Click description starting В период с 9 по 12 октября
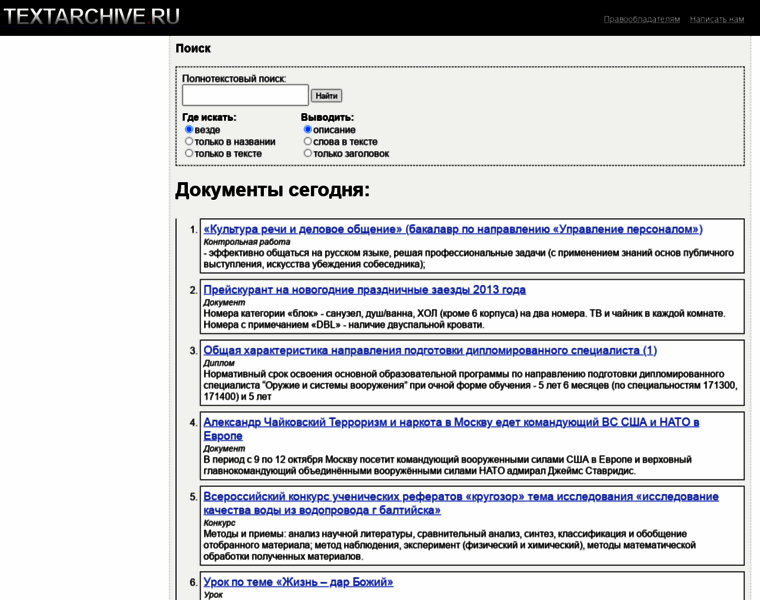This screenshot has height=600, width=760. tap(447, 465)
